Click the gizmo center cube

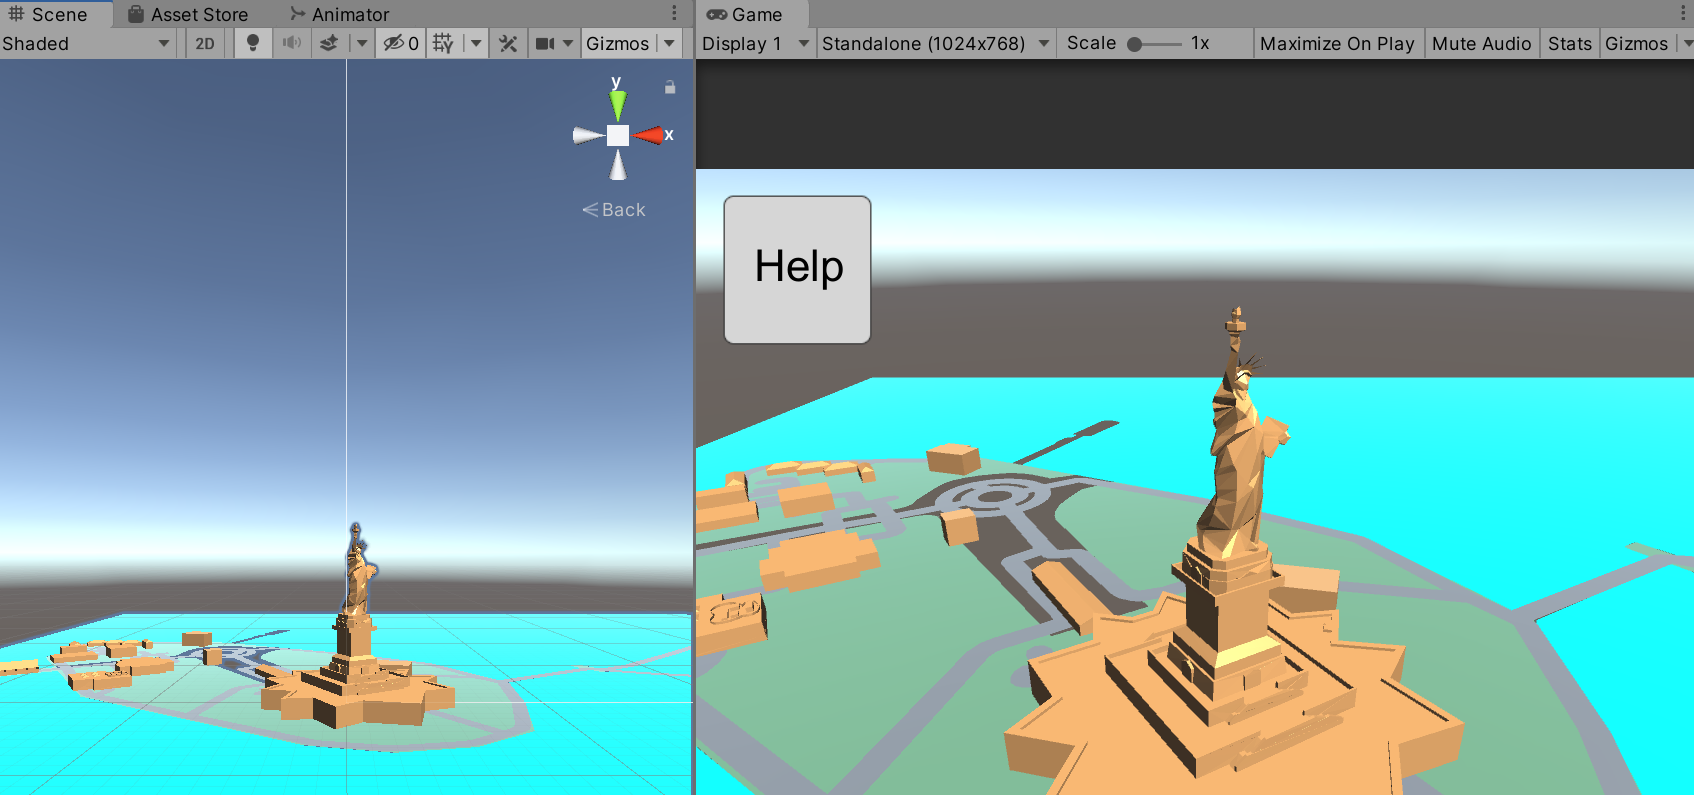(x=618, y=135)
